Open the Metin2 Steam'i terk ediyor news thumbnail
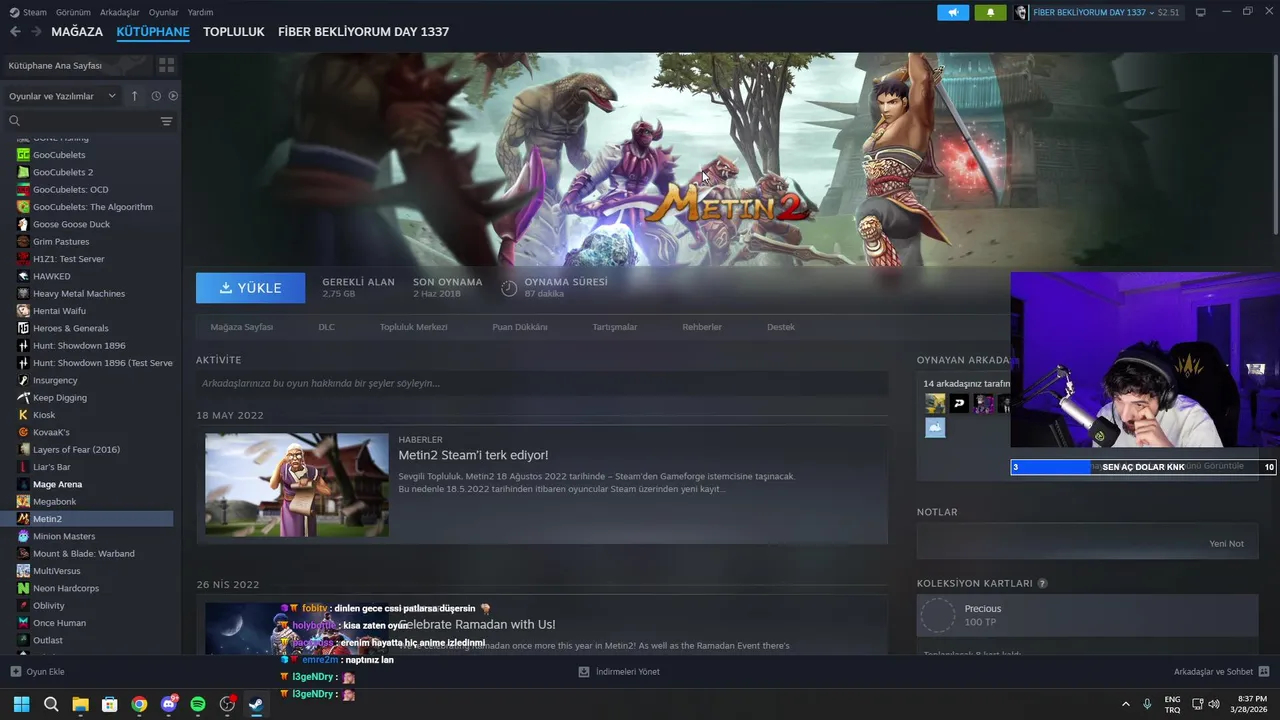 (x=297, y=485)
